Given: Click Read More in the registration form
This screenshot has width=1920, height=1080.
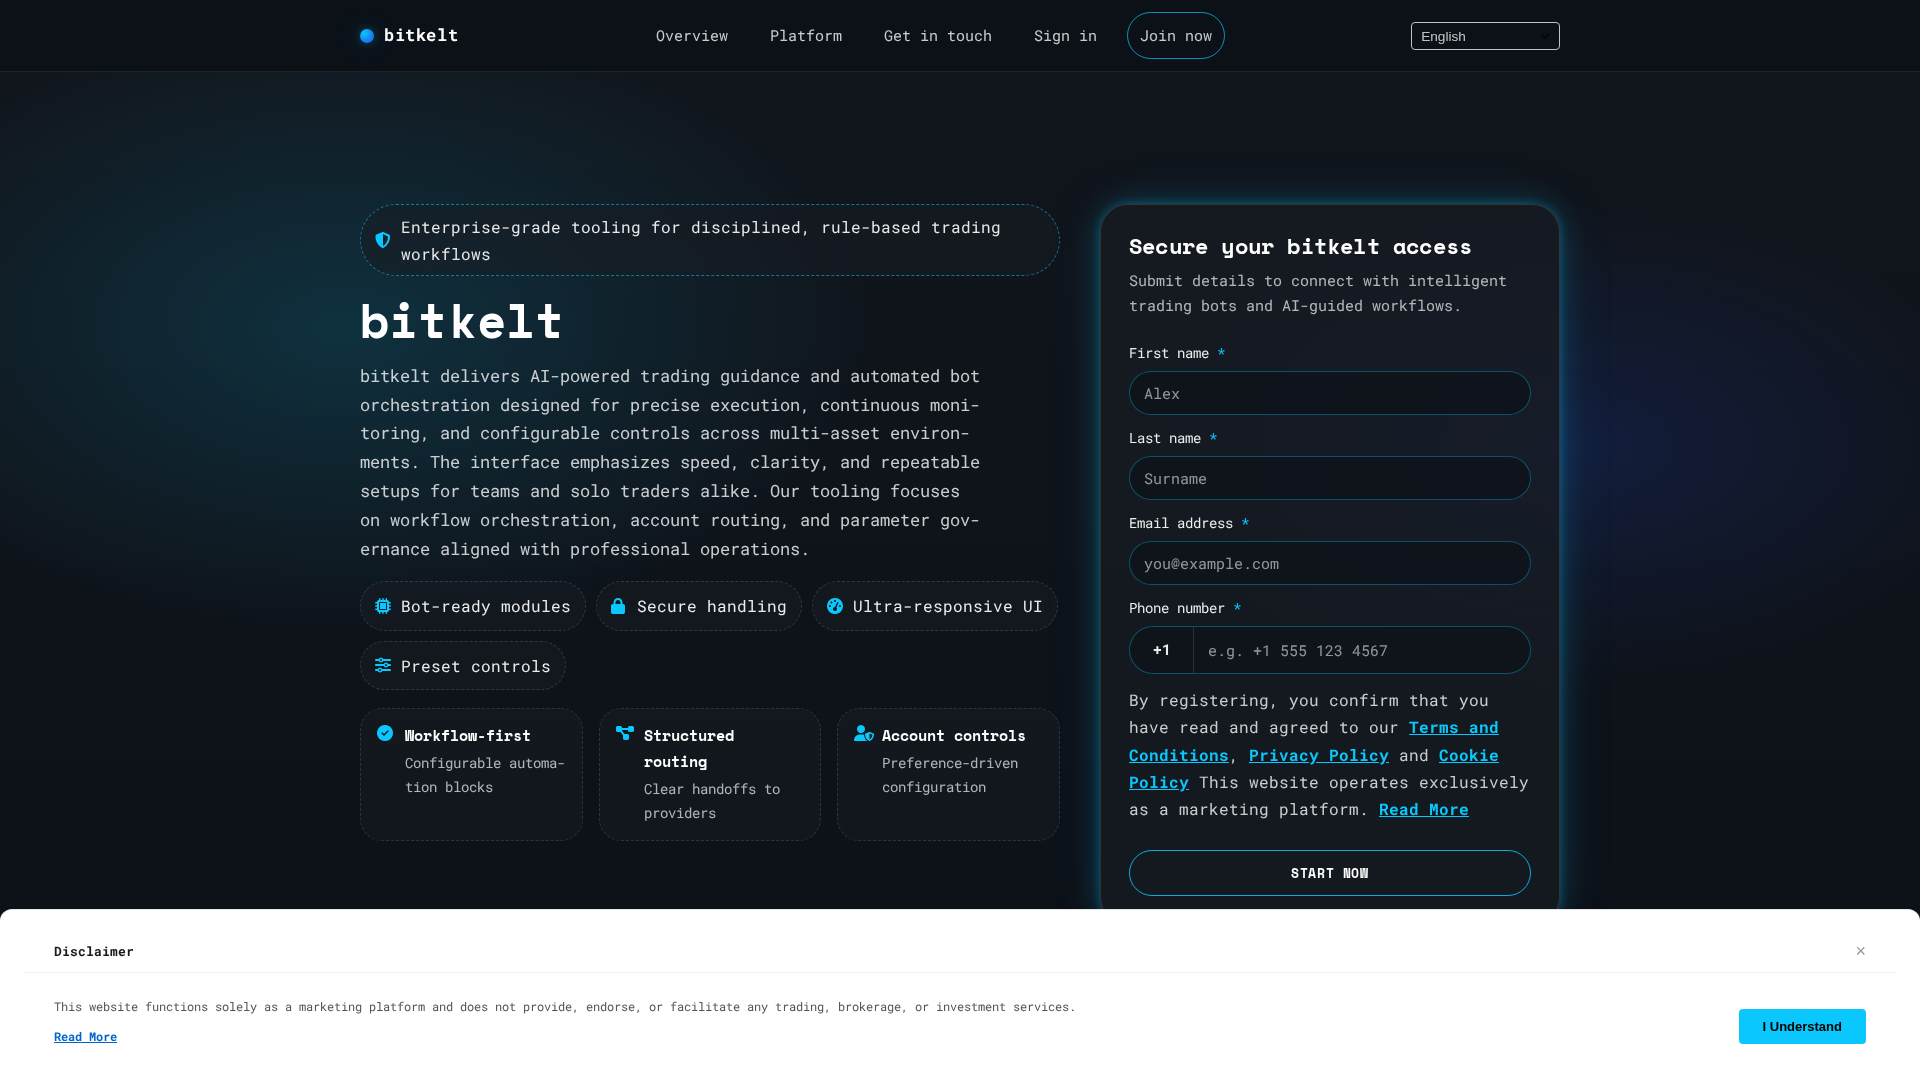Looking at the screenshot, I should [1424, 809].
